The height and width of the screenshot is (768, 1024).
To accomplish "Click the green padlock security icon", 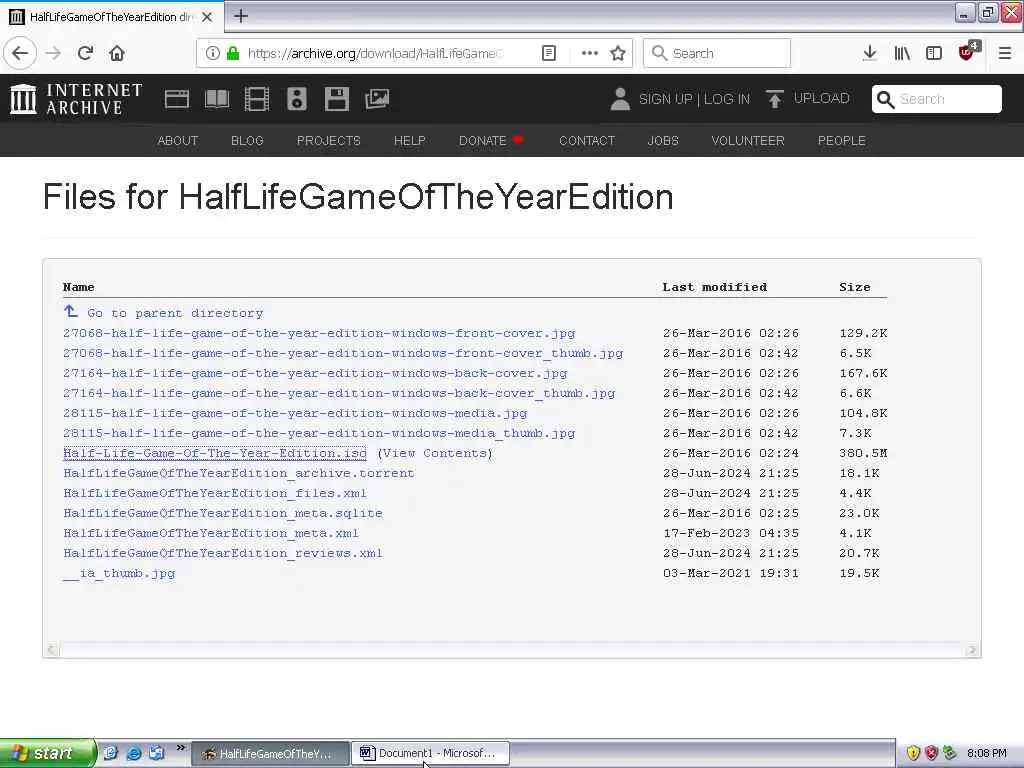I will pos(232,53).
